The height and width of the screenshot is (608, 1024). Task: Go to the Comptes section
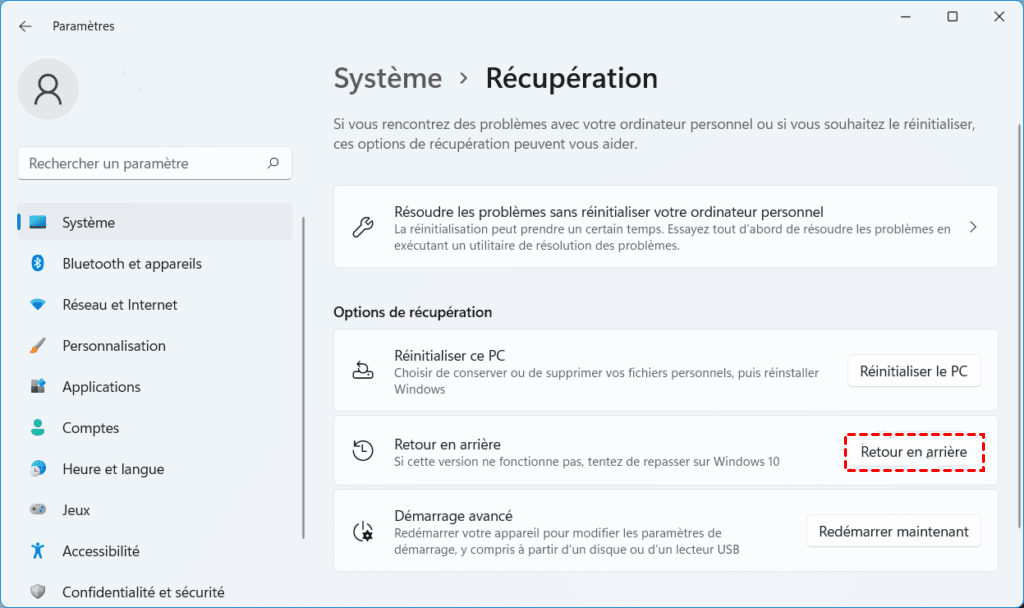point(90,428)
